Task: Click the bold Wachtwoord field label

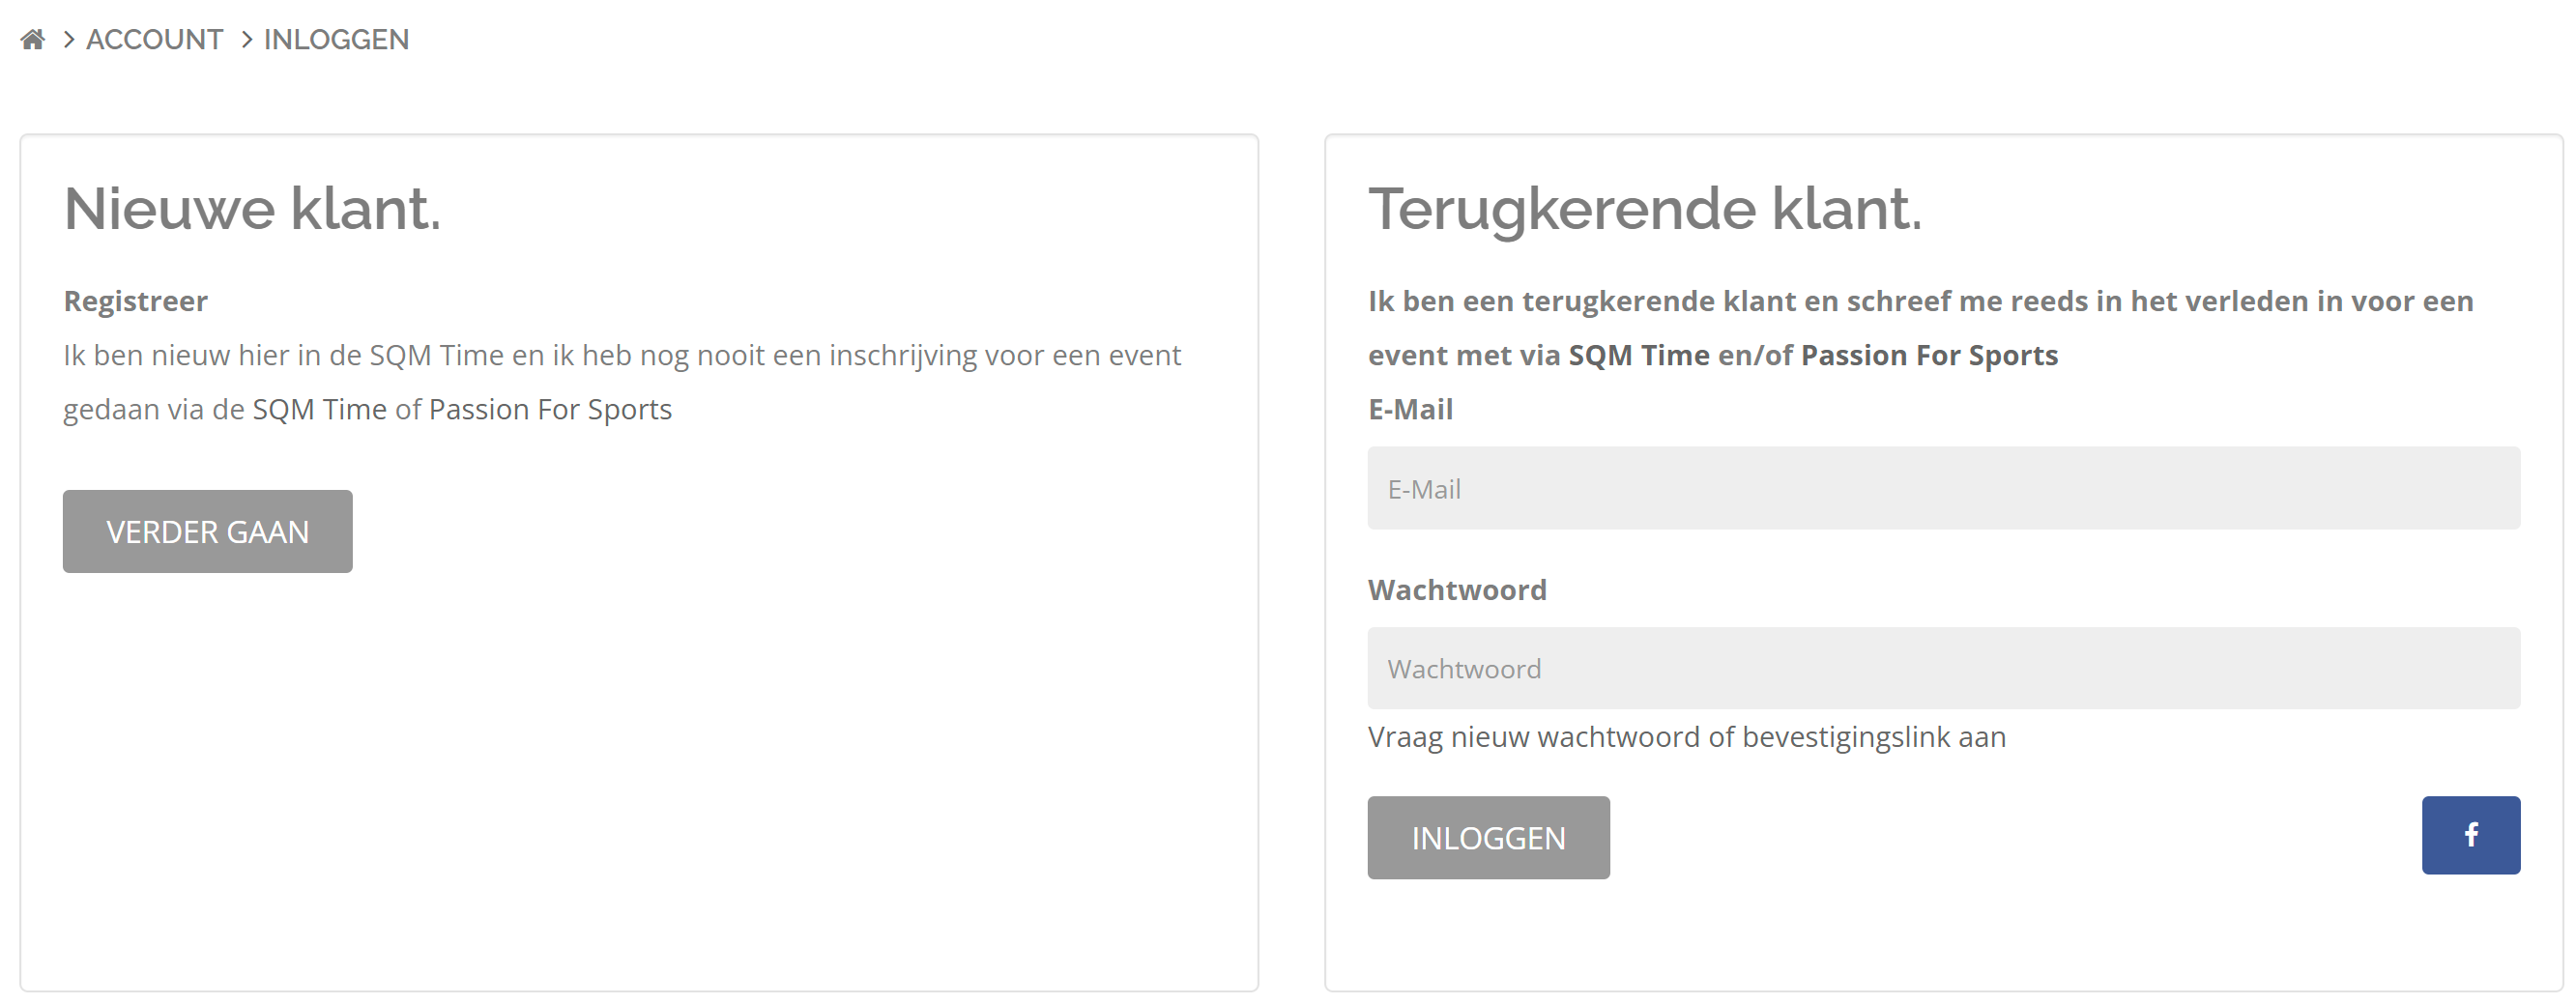Action: coord(1456,589)
